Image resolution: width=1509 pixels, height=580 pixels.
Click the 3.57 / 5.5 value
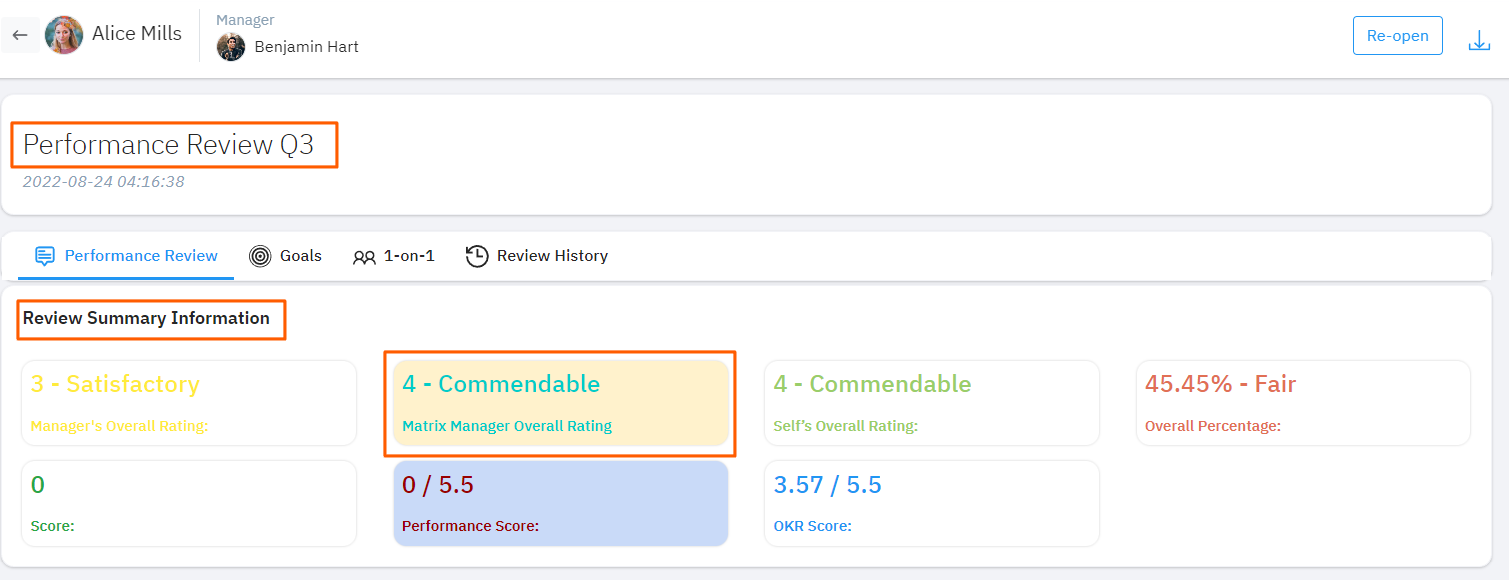[x=828, y=485]
